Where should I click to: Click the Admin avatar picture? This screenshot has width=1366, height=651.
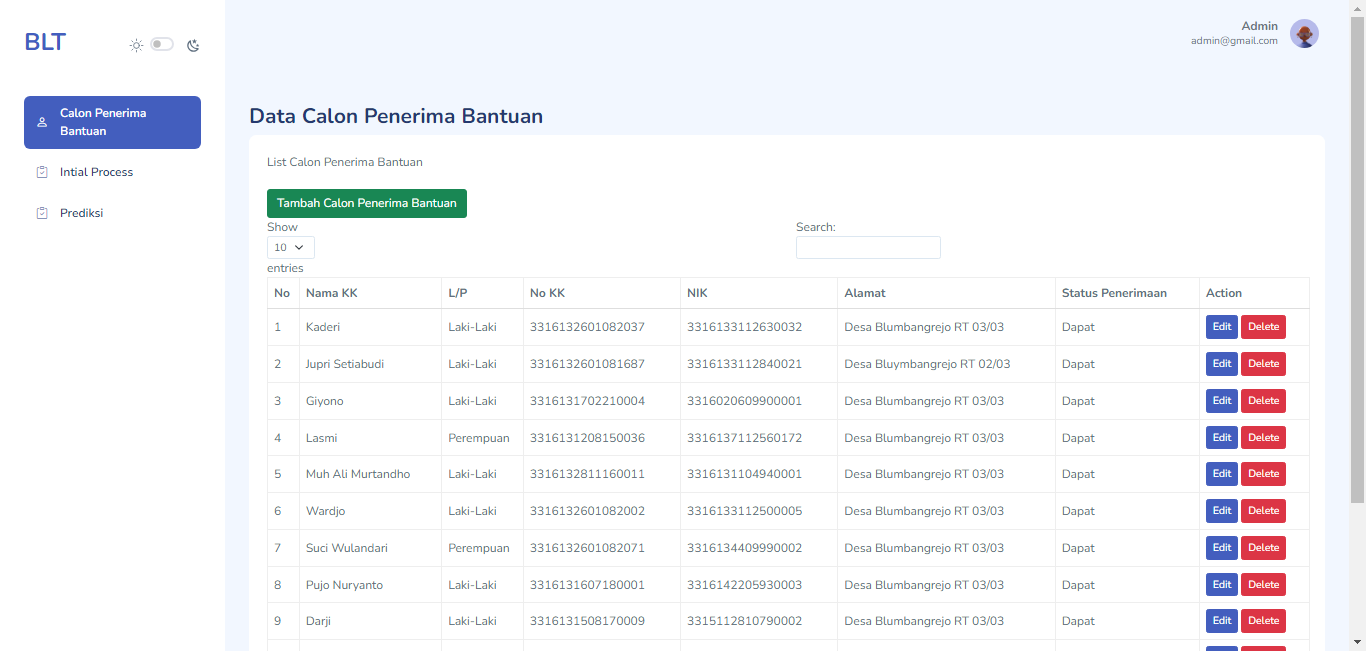tap(1304, 34)
